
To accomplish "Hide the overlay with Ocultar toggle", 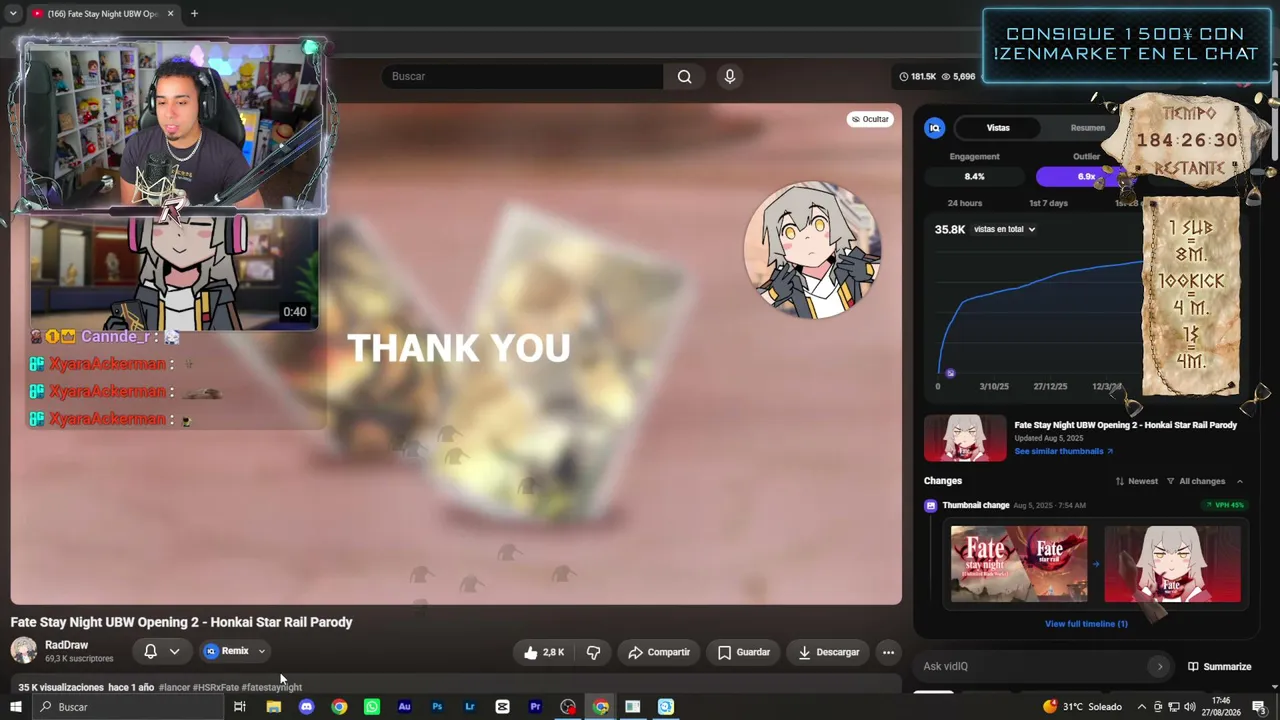I will click(870, 119).
